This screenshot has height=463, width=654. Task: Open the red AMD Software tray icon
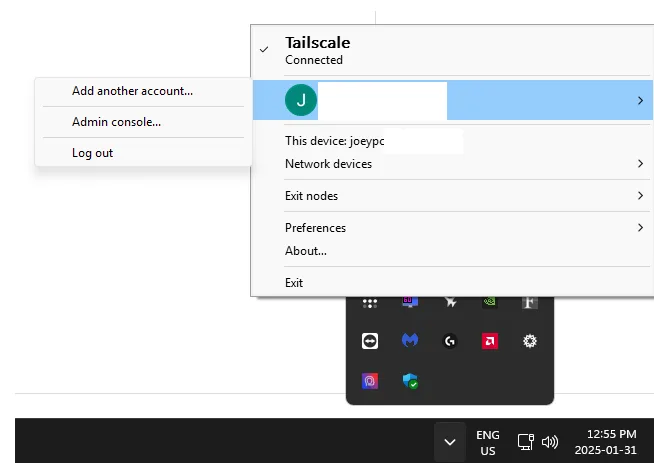[490, 341]
